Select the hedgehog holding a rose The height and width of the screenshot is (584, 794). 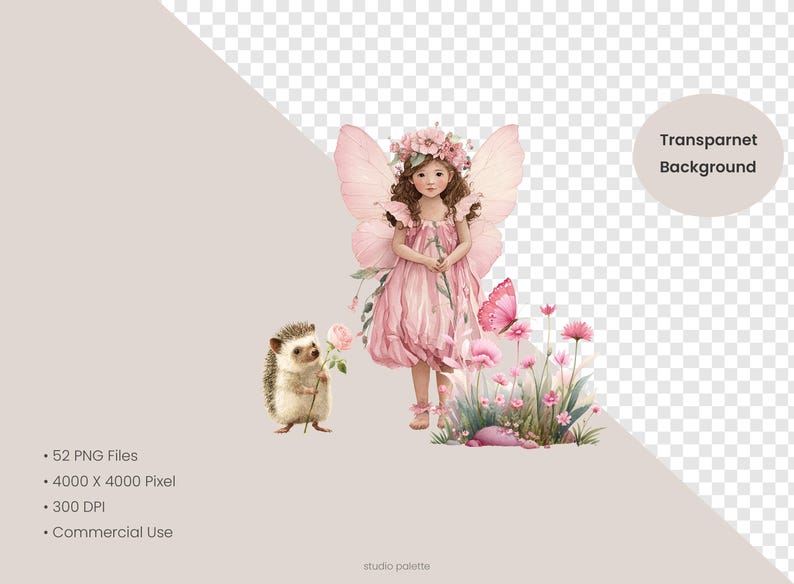click(x=307, y=378)
